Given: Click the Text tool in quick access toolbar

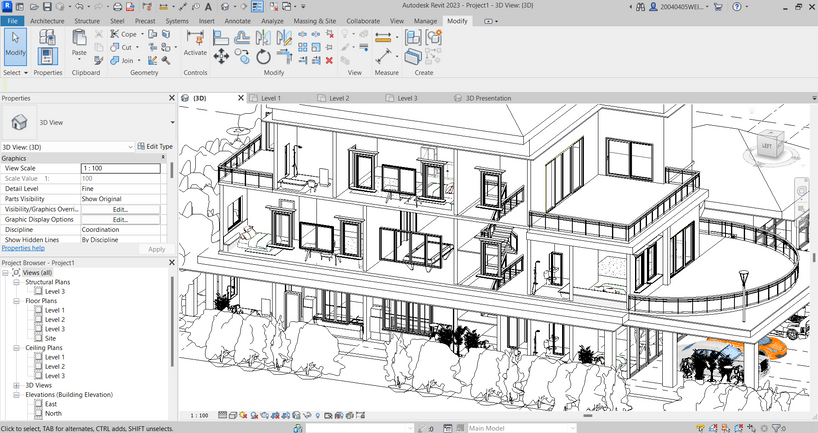Looking at the screenshot, I should (208, 7).
